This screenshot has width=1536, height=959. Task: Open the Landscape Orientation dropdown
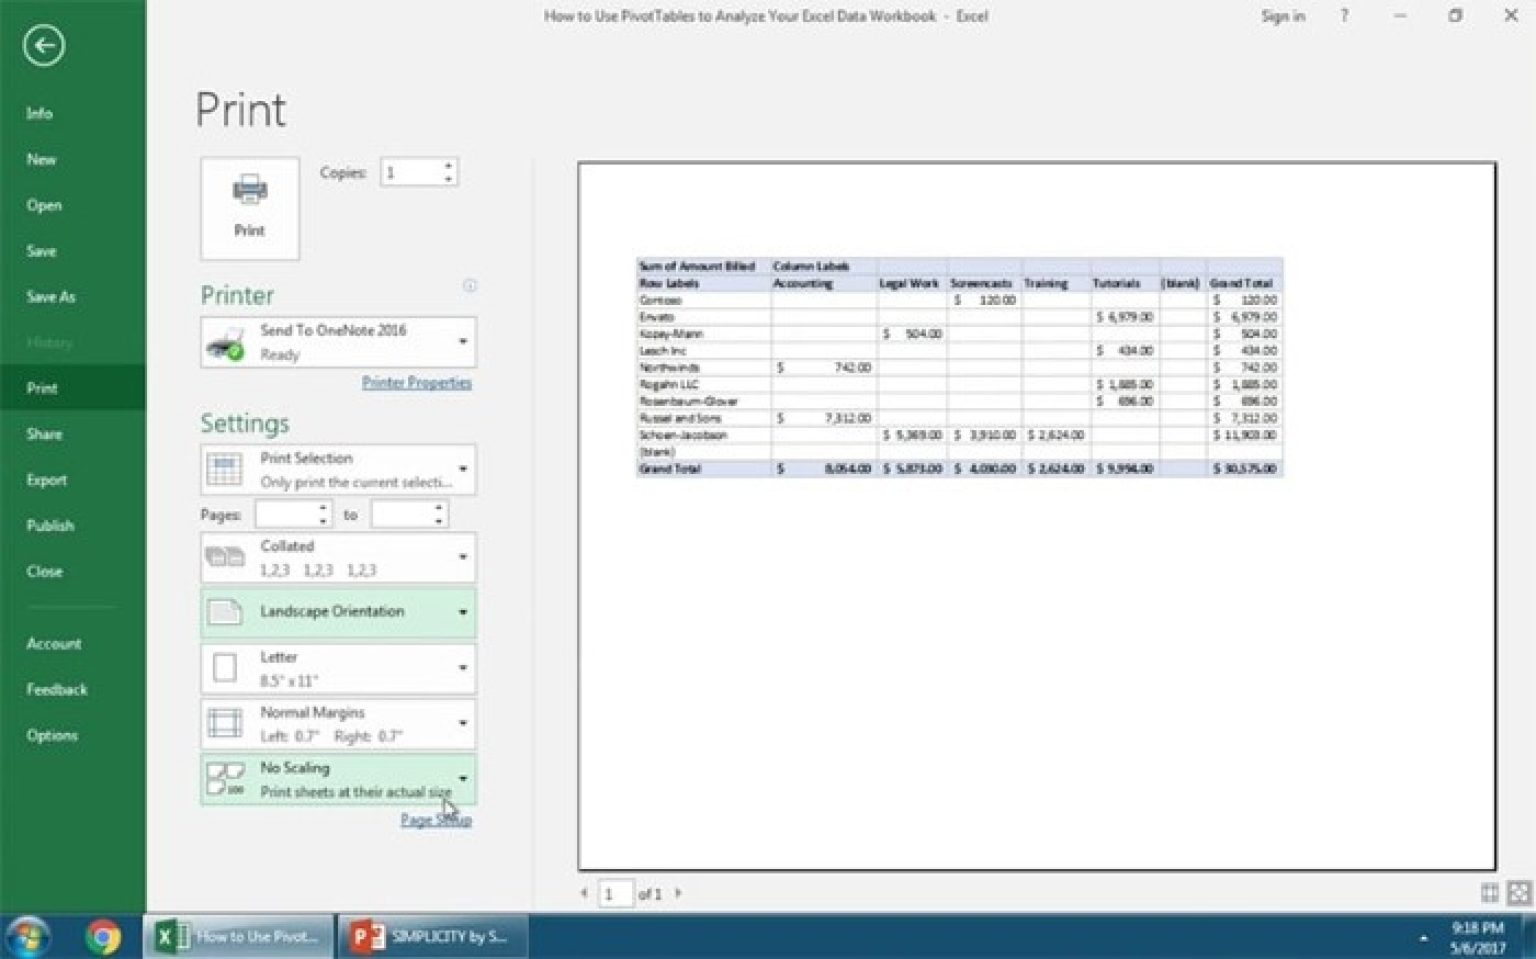tap(462, 611)
